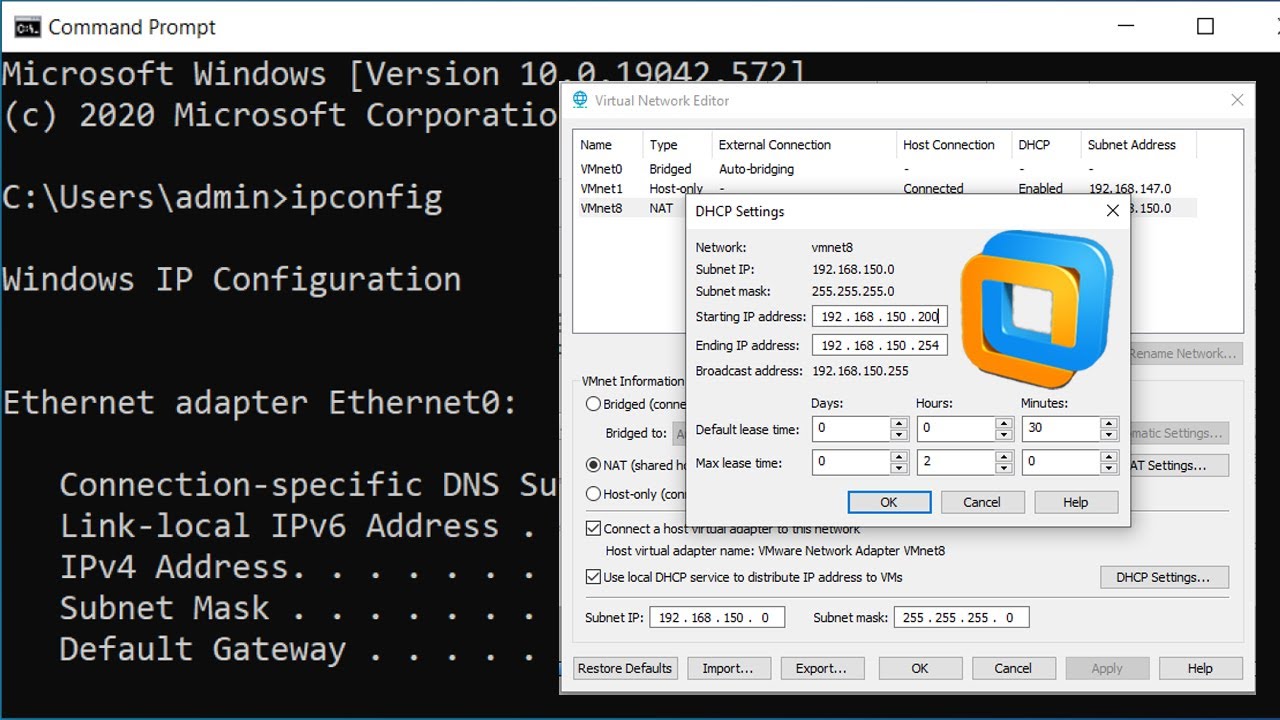Click the Subnet mask input field
This screenshot has width=1280, height=720.
(961, 618)
